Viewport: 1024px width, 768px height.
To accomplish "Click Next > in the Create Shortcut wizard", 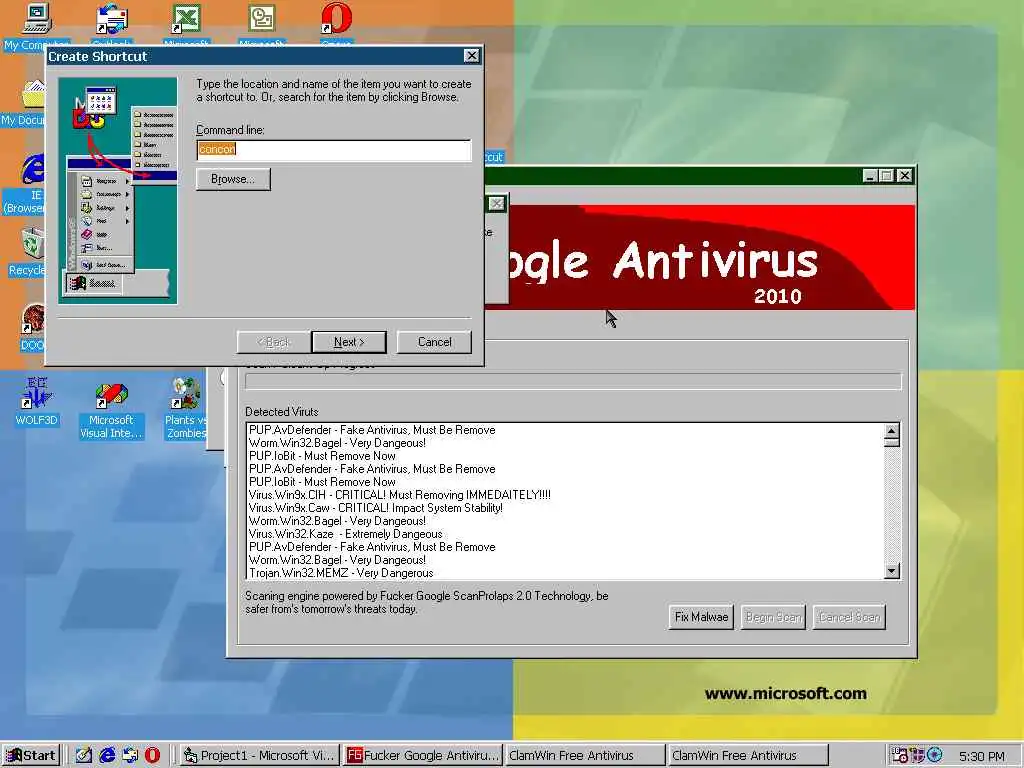I will tap(349, 342).
